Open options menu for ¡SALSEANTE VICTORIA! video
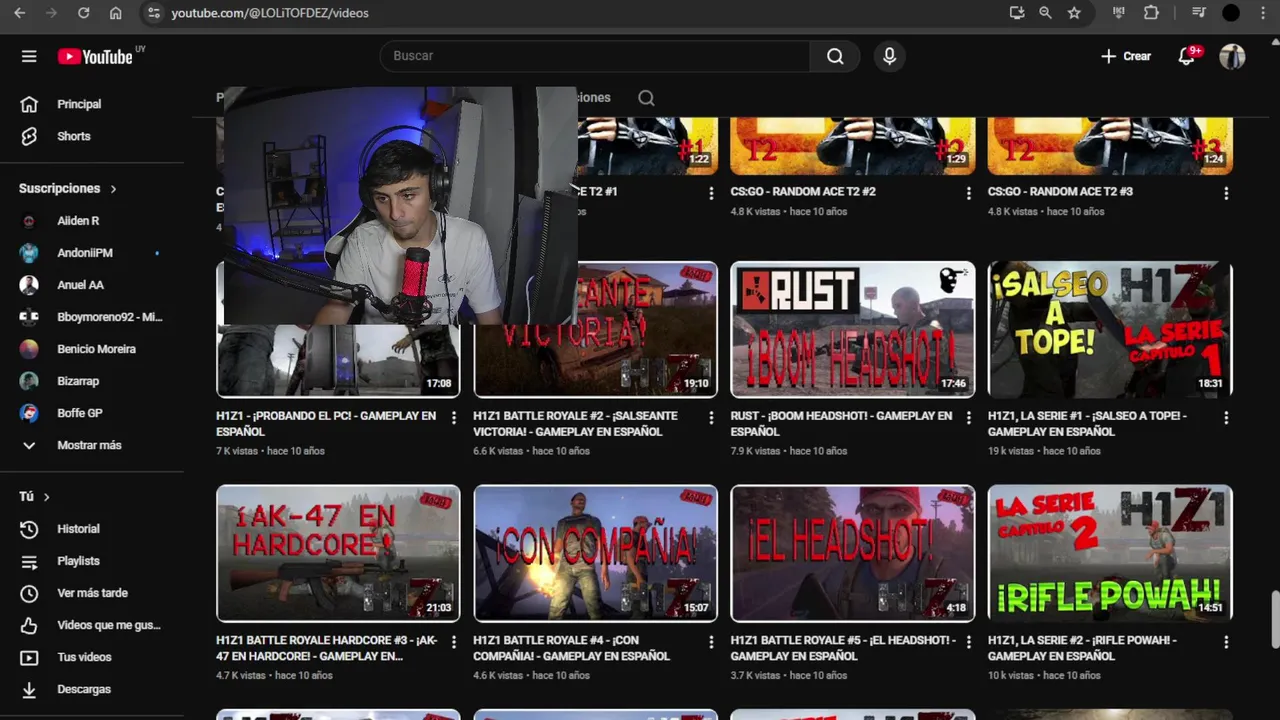Image resolution: width=1280 pixels, height=720 pixels. click(x=711, y=417)
